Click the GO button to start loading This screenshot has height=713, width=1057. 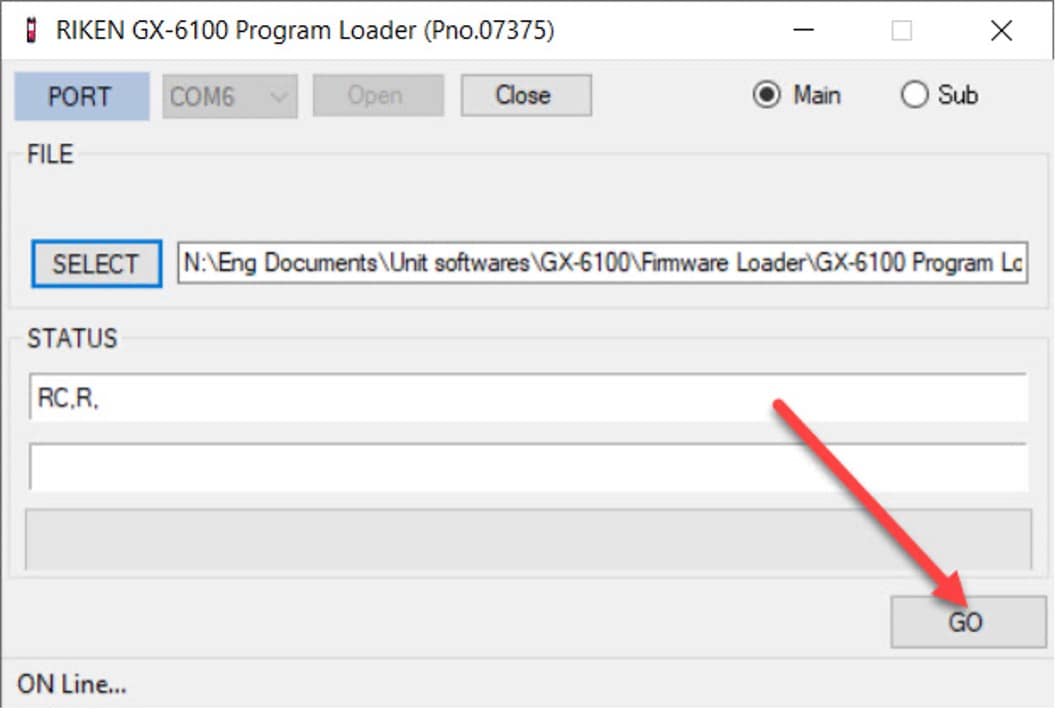pos(967,622)
